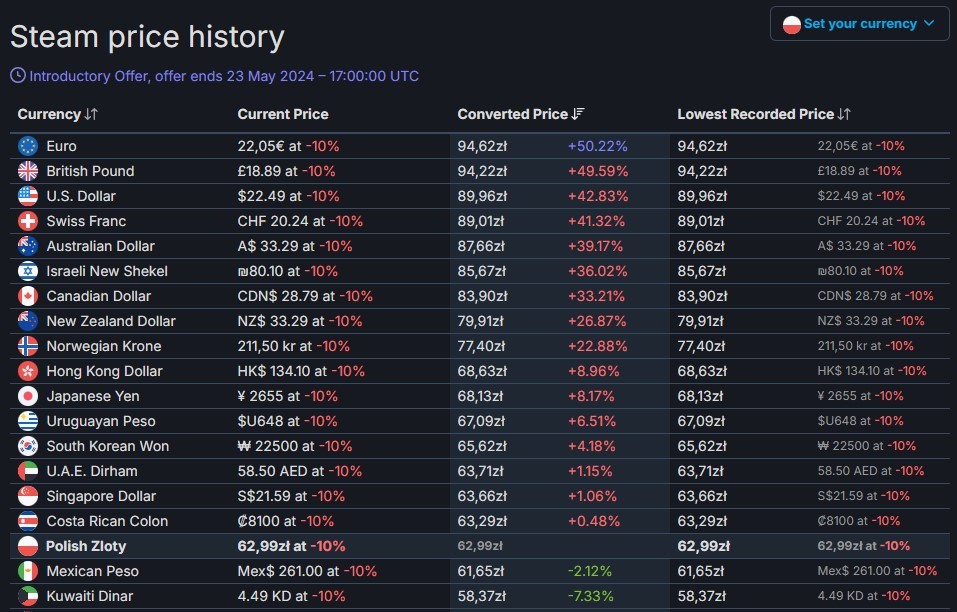Click the bold 62,99zł lowest recorded price
This screenshot has width=957, height=612.
pos(703,547)
